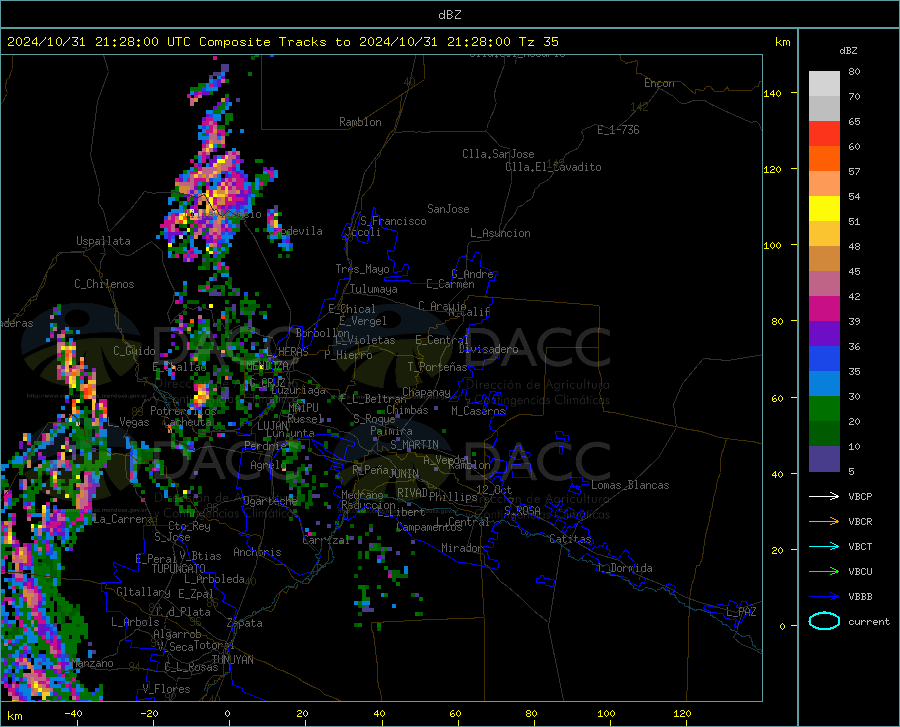Screen dimensions: 900x727
Task: Click the Lomas_Blancas map label
Action: [630, 485]
